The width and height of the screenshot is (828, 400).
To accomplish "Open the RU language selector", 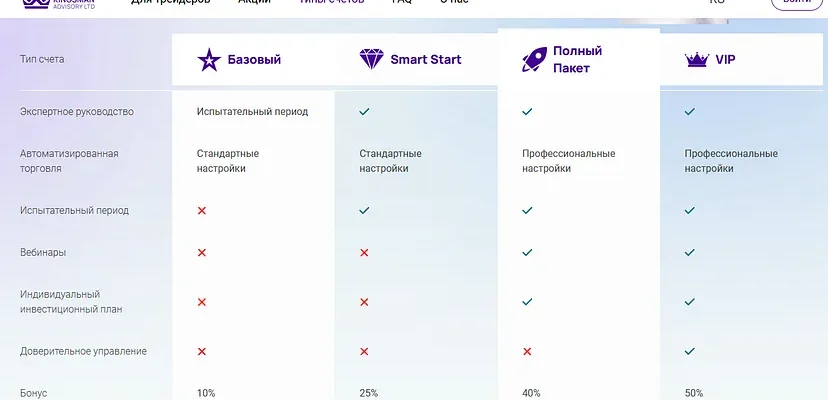I will point(717,2).
